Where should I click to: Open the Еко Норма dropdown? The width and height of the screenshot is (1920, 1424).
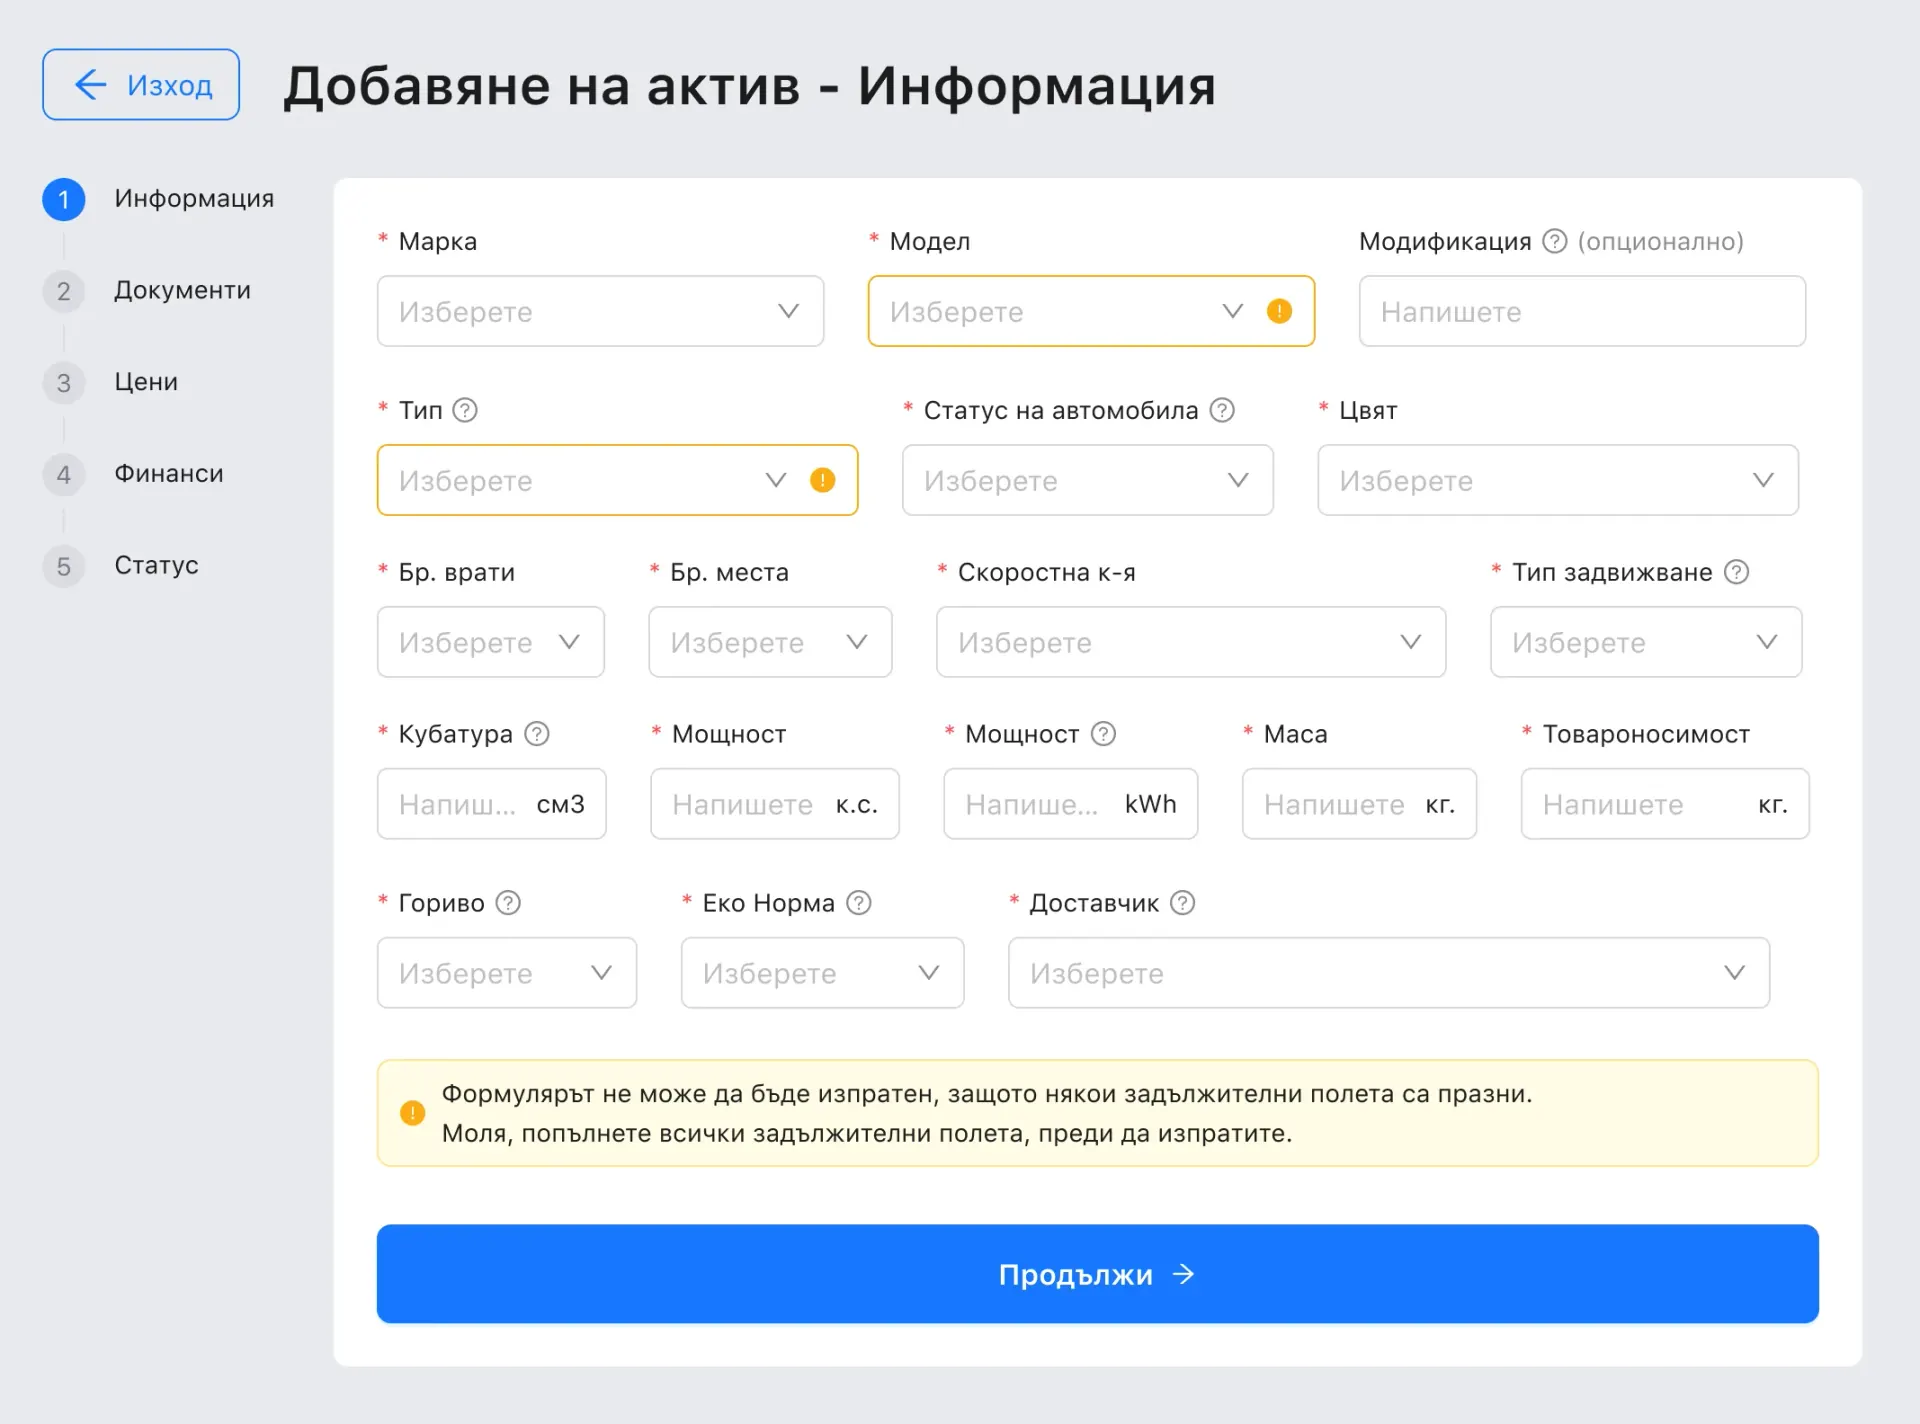point(822,973)
